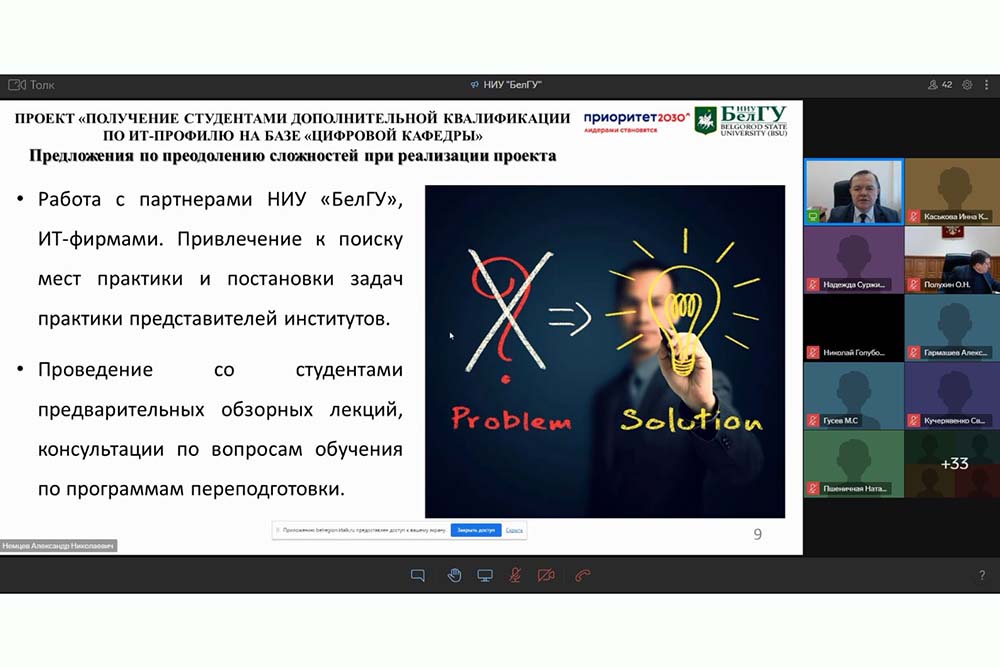Click the БелГУ university logo on slide
1000x668 pixels.
click(x=741, y=121)
